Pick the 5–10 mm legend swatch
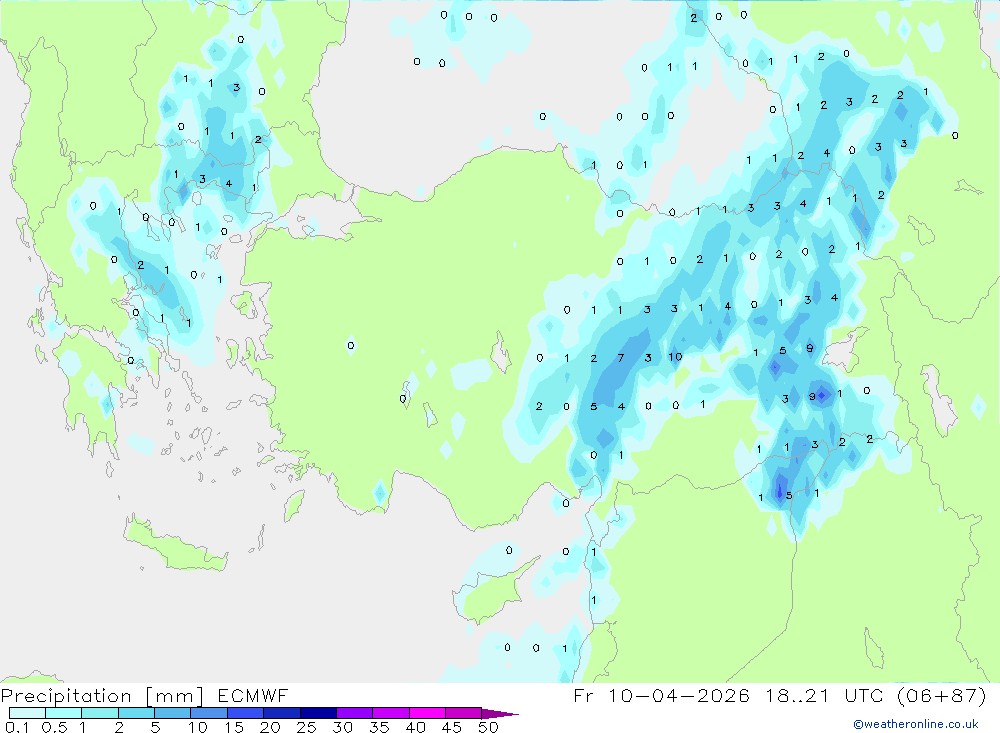The width and height of the screenshot is (1000, 733). [173, 713]
